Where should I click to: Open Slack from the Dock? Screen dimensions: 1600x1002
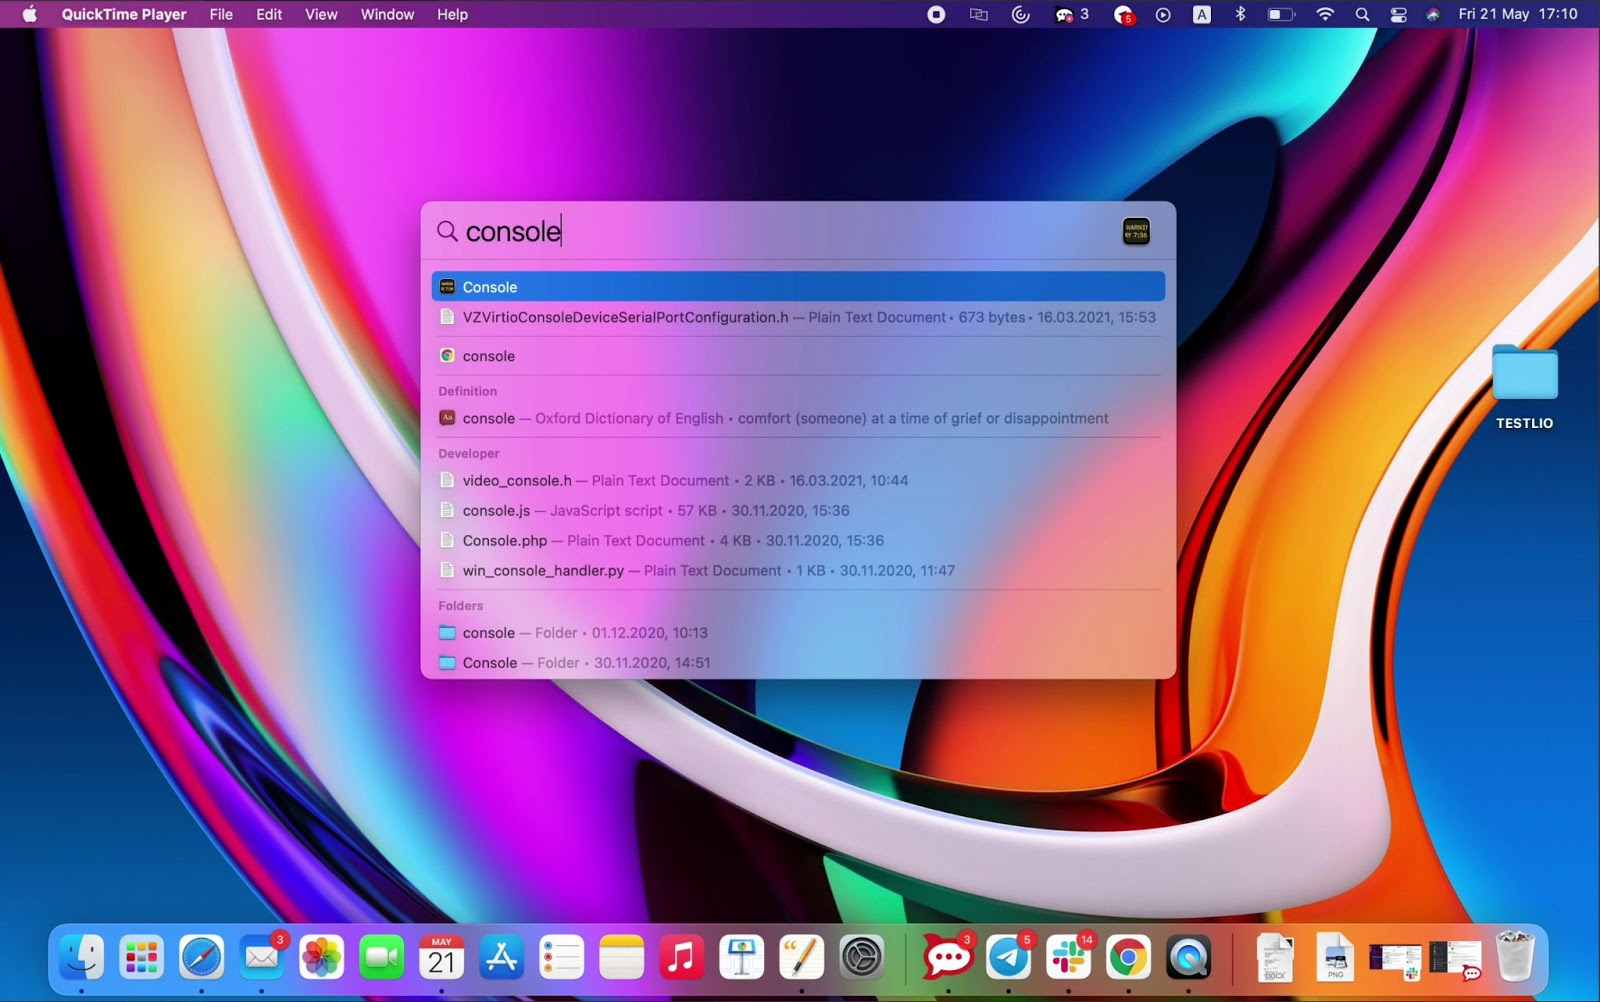tap(1068, 958)
